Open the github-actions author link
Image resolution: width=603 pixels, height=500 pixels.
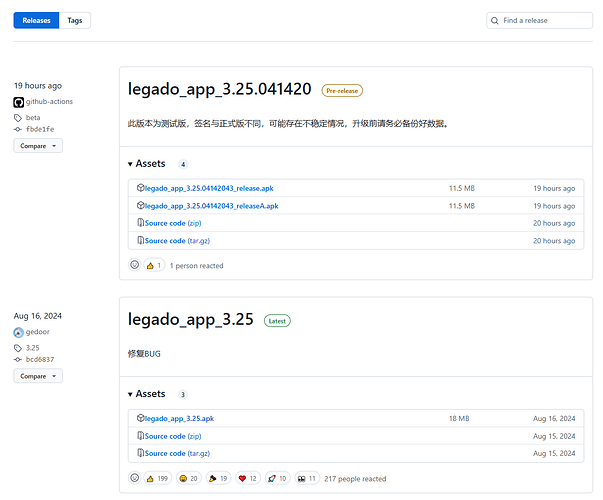[49, 102]
